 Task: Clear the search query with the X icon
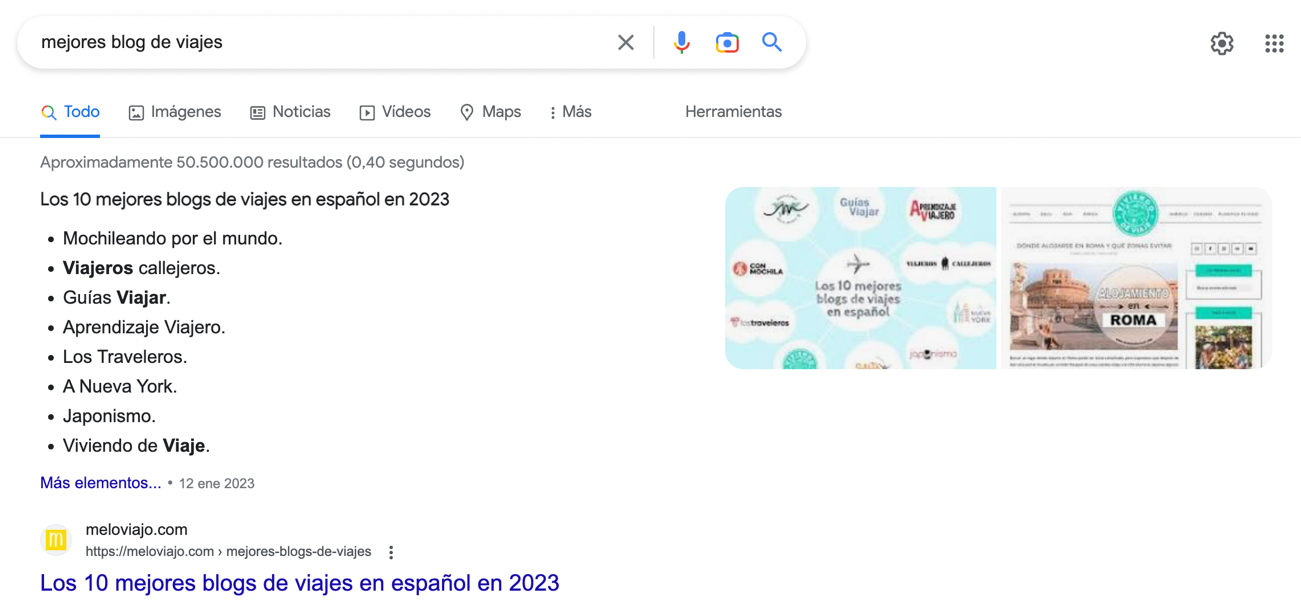coord(626,42)
